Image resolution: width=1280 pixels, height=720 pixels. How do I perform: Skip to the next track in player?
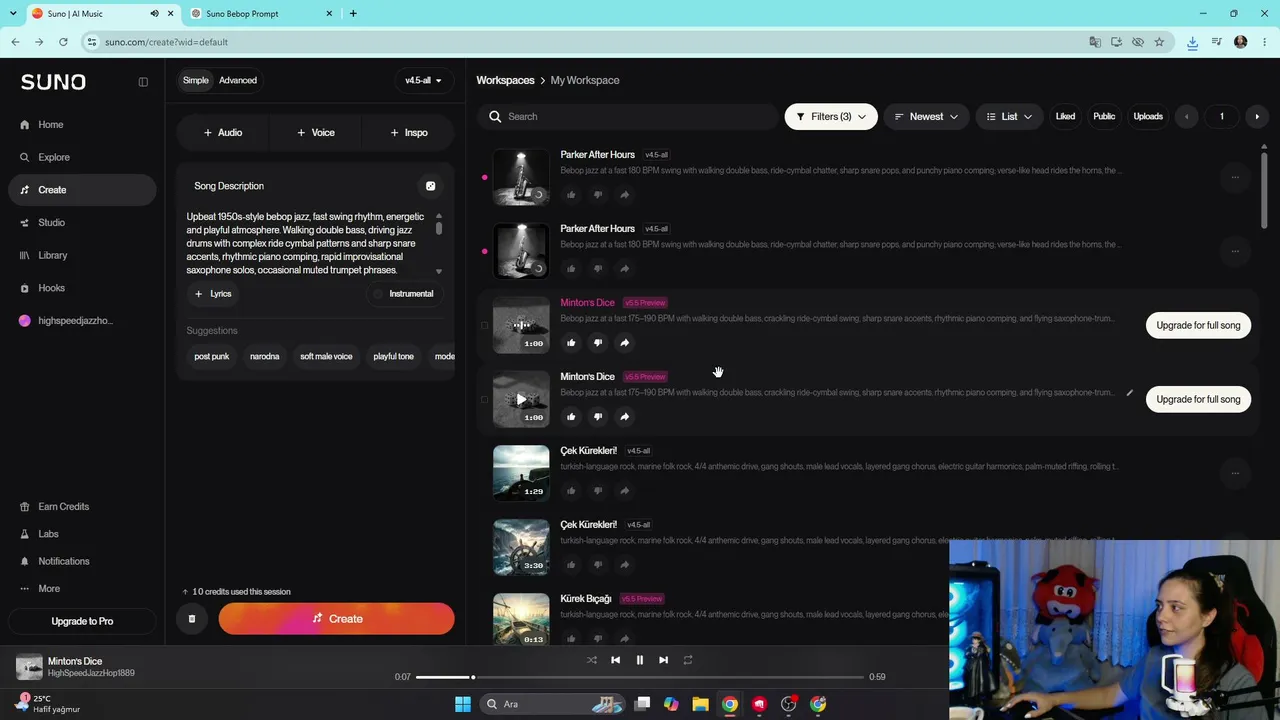[663, 660]
